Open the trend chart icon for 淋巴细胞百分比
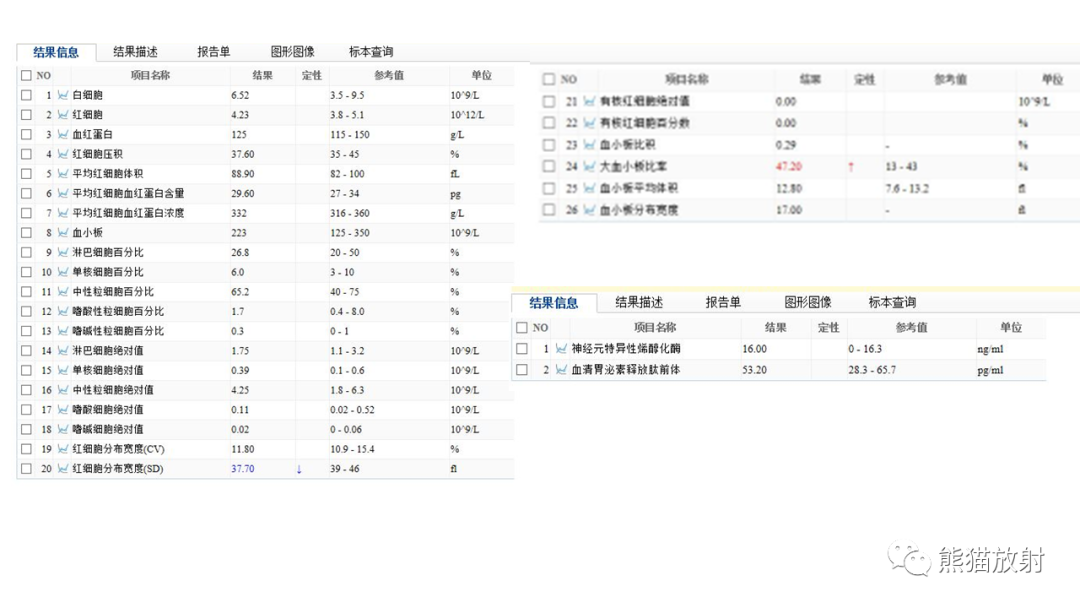This screenshot has width=1080, height=608. coord(63,253)
